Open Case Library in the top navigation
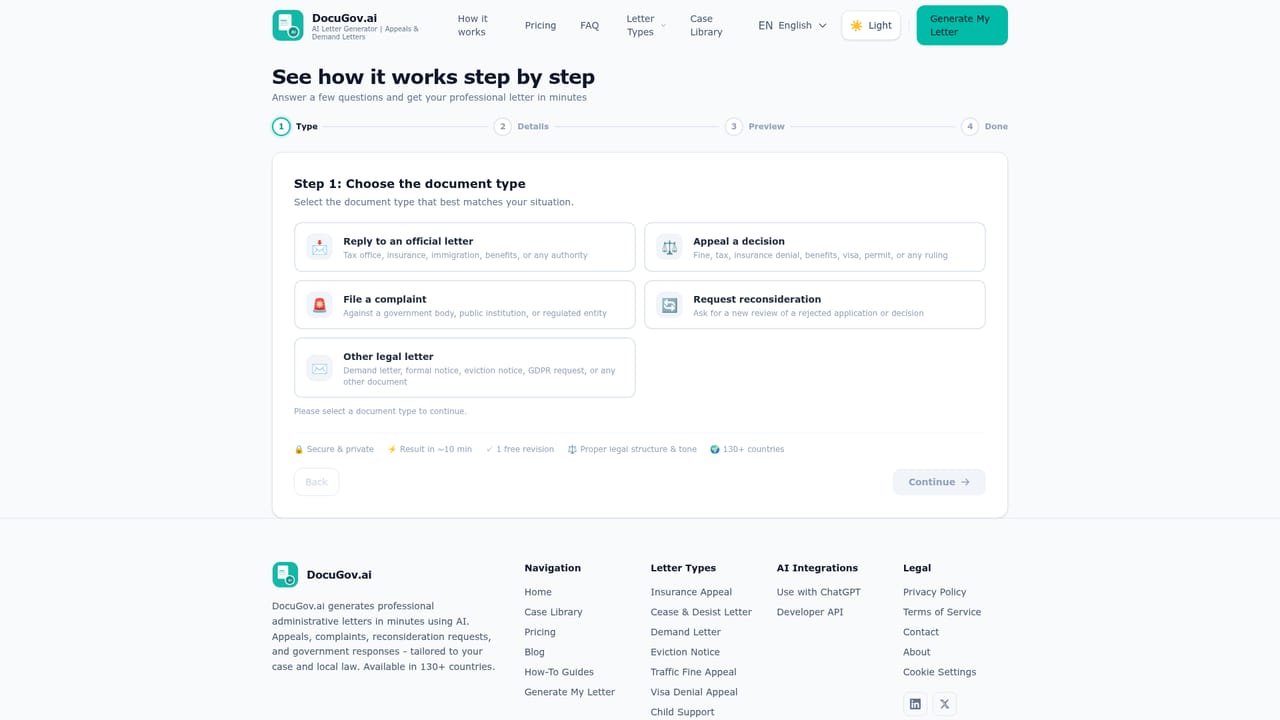This screenshot has width=1280, height=720. point(706,25)
